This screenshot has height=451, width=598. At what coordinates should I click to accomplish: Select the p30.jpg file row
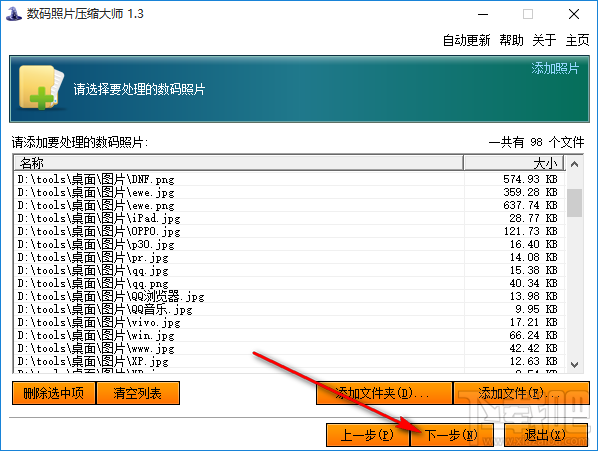(290, 244)
